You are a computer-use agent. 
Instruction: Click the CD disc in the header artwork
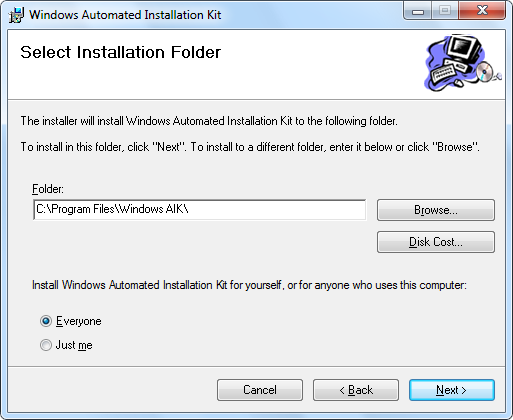click(484, 71)
